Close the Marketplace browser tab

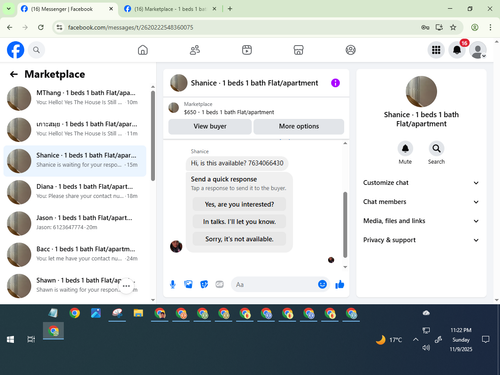[x=214, y=9]
